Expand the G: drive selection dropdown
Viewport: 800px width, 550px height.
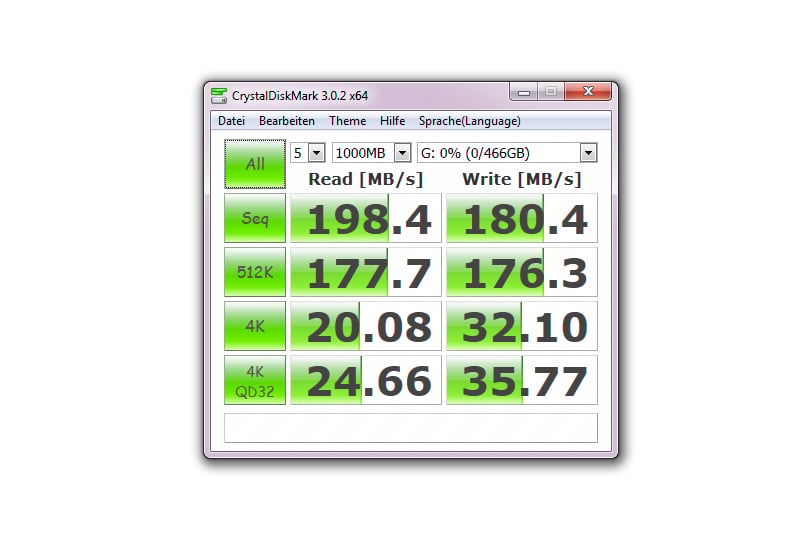(588, 153)
